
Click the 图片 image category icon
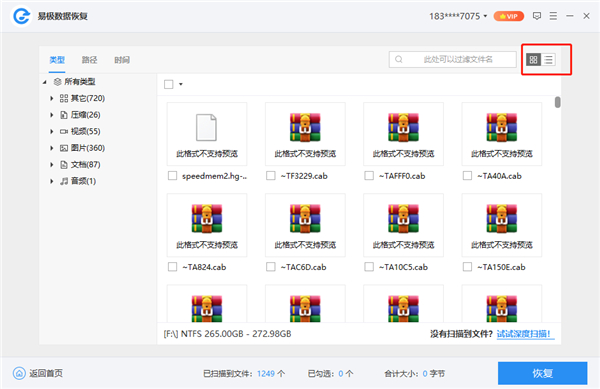tap(64, 148)
